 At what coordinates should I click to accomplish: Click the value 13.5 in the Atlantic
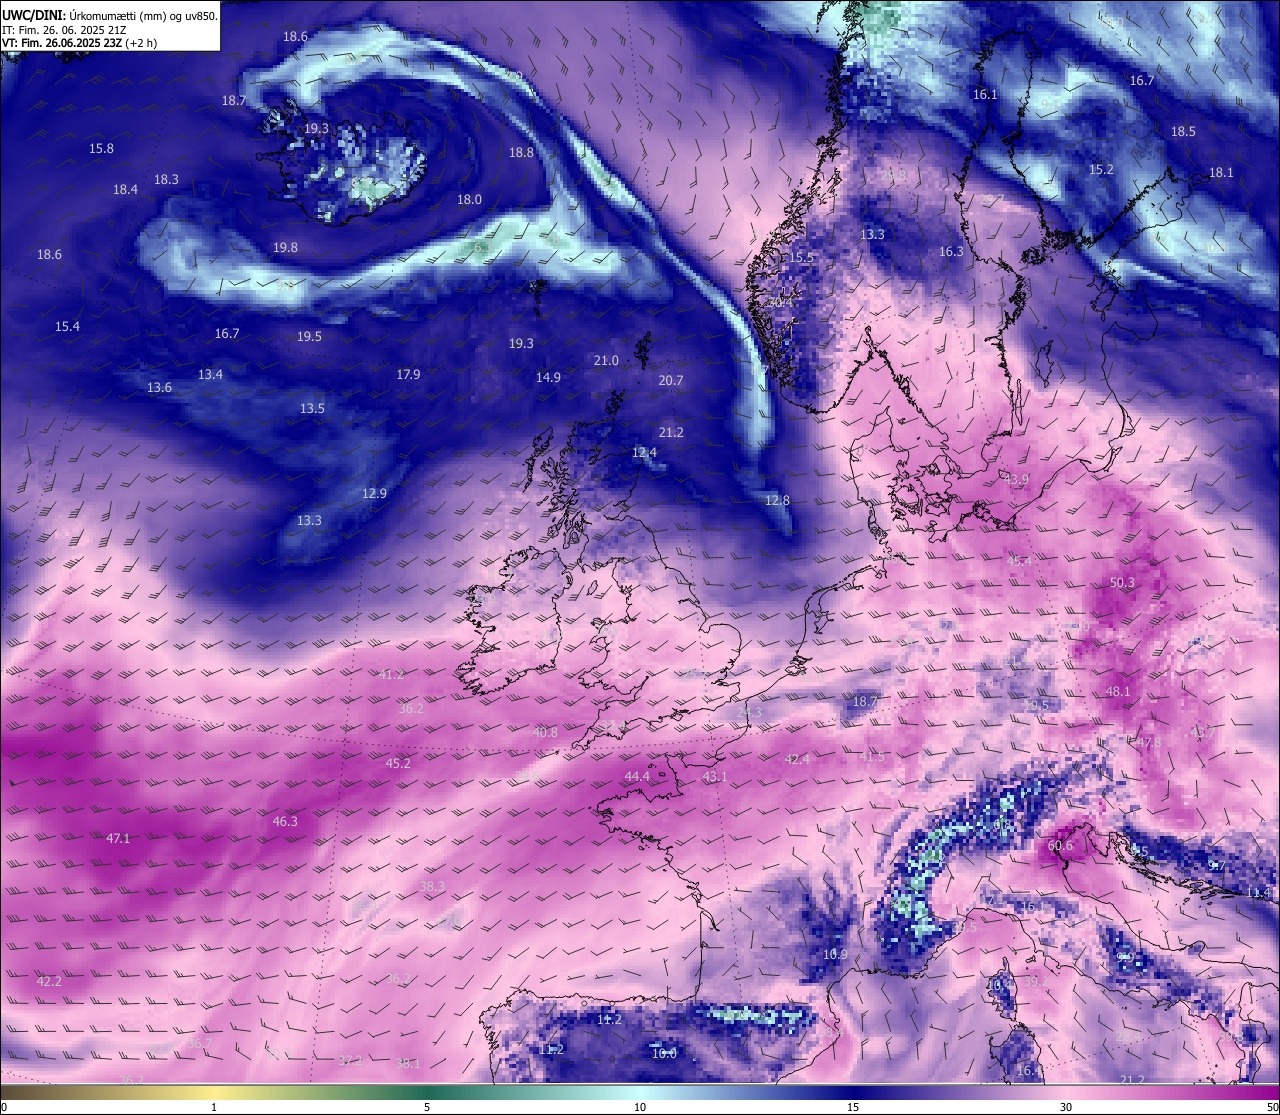pos(312,408)
